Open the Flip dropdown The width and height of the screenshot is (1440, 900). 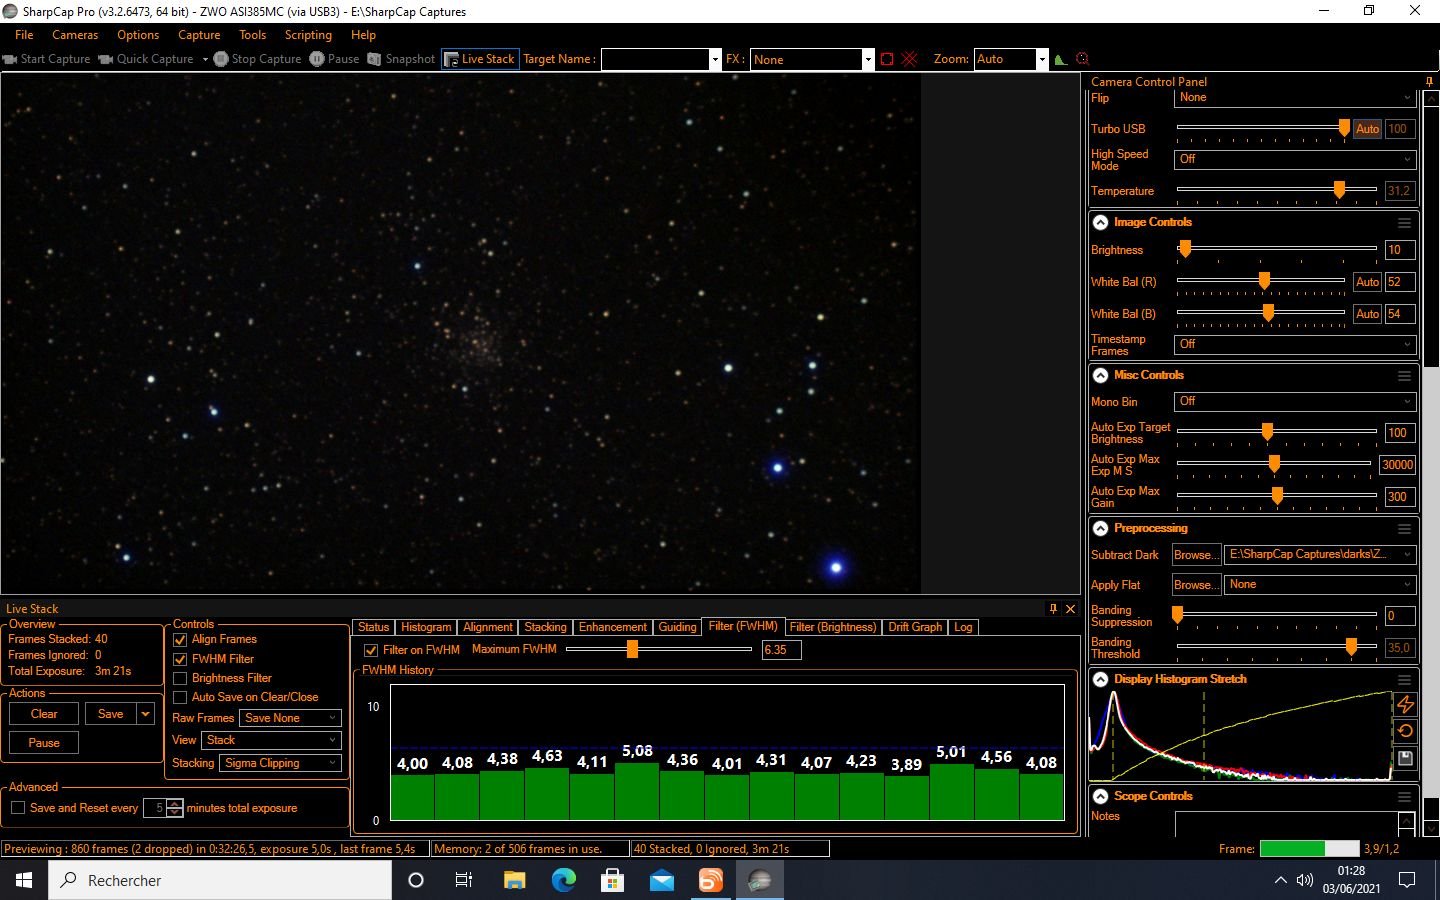click(x=1295, y=98)
